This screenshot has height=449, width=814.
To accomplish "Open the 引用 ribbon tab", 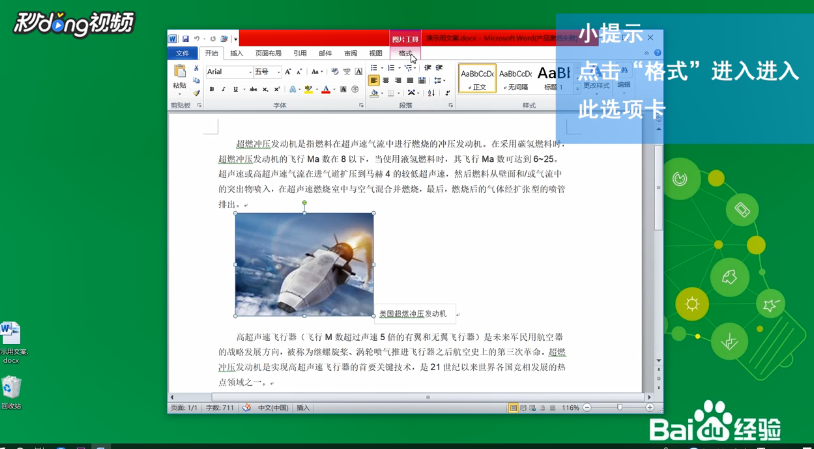I will point(300,53).
